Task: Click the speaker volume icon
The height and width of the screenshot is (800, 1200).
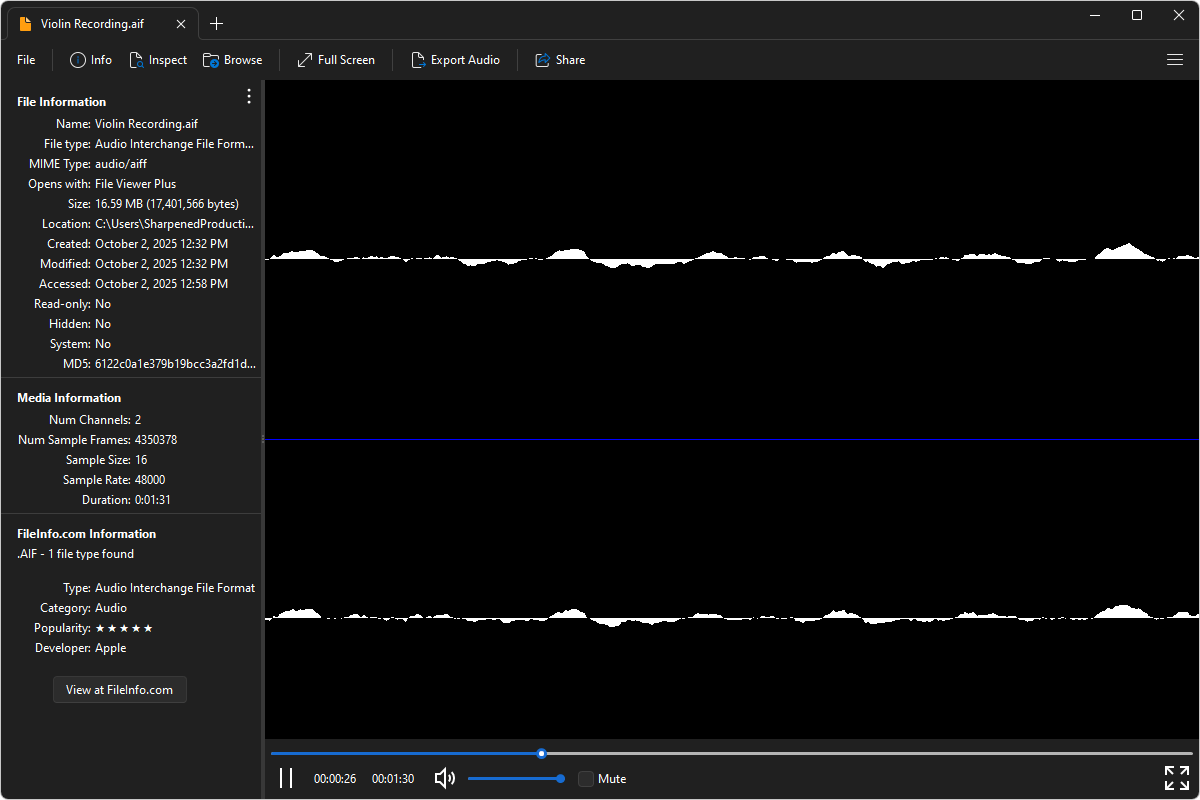Action: 445,778
